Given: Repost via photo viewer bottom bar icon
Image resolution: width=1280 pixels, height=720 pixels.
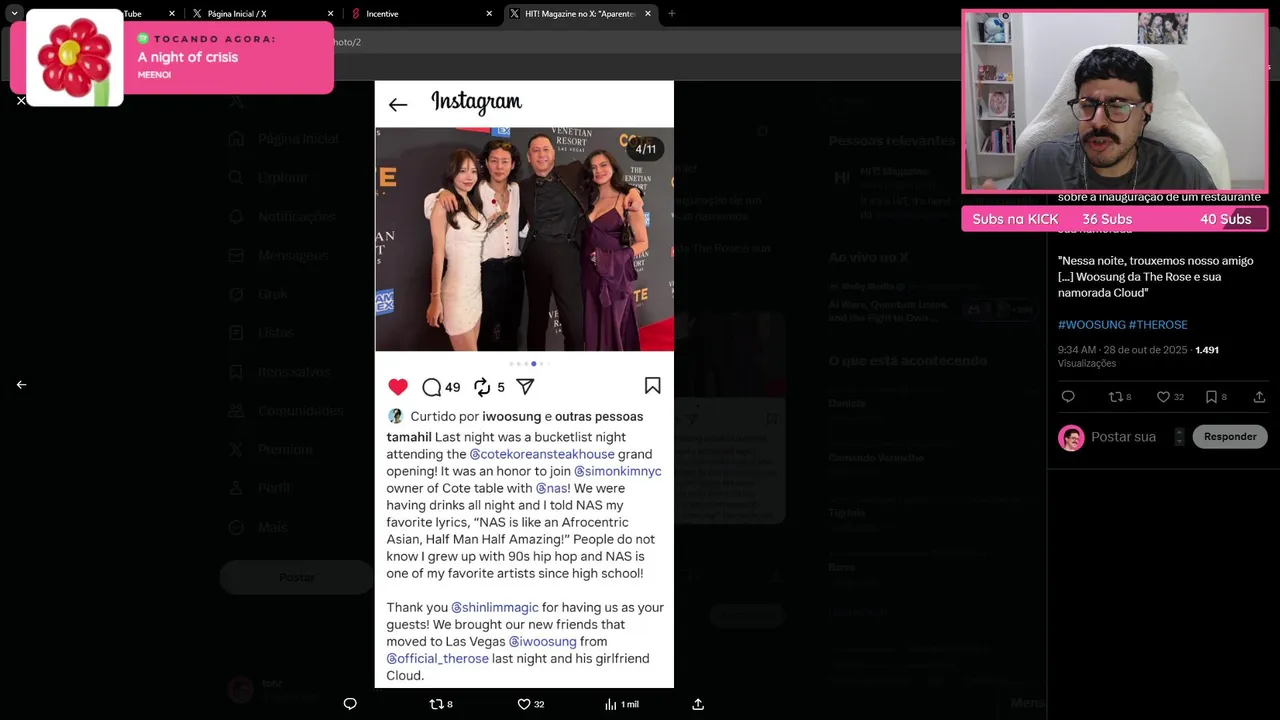Looking at the screenshot, I should coord(441,704).
